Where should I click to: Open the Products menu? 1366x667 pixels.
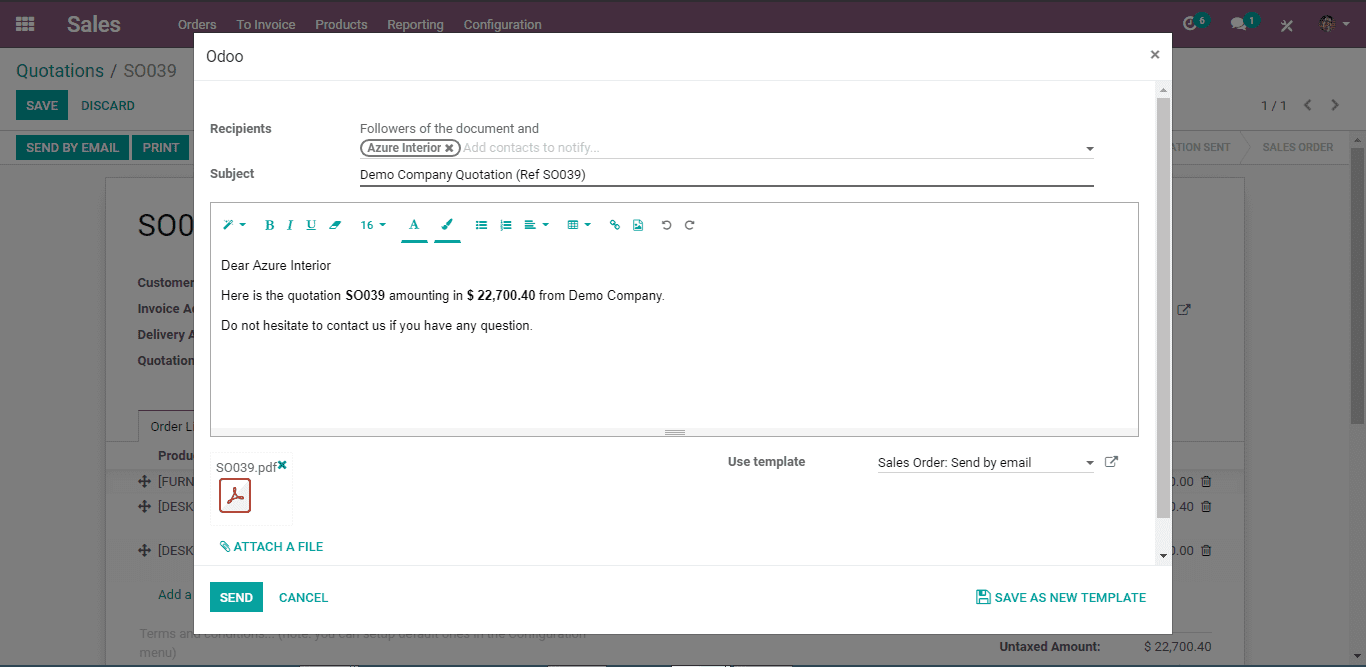(341, 24)
